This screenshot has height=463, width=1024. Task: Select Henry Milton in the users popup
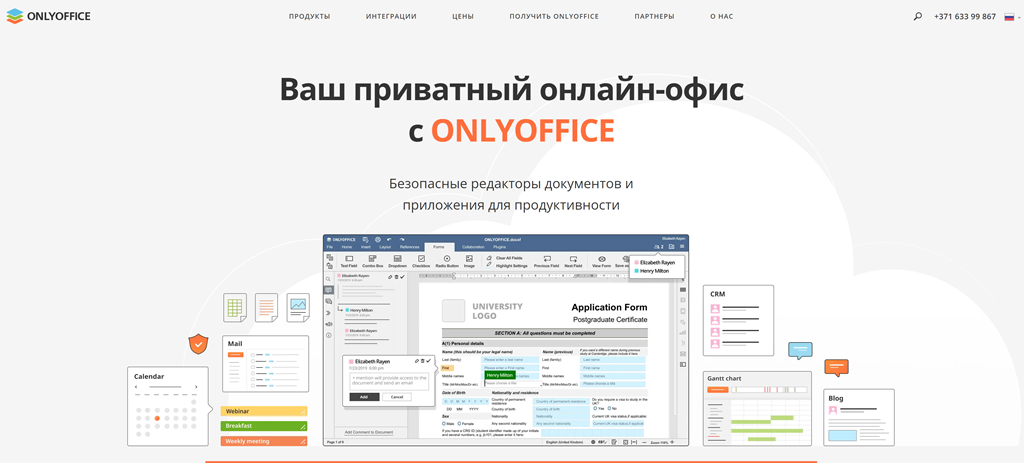654,271
